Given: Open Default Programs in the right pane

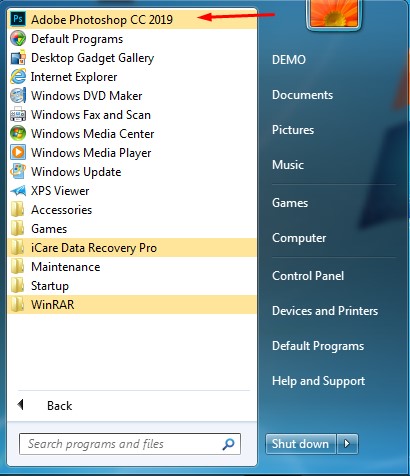Looking at the screenshot, I should (x=318, y=346).
